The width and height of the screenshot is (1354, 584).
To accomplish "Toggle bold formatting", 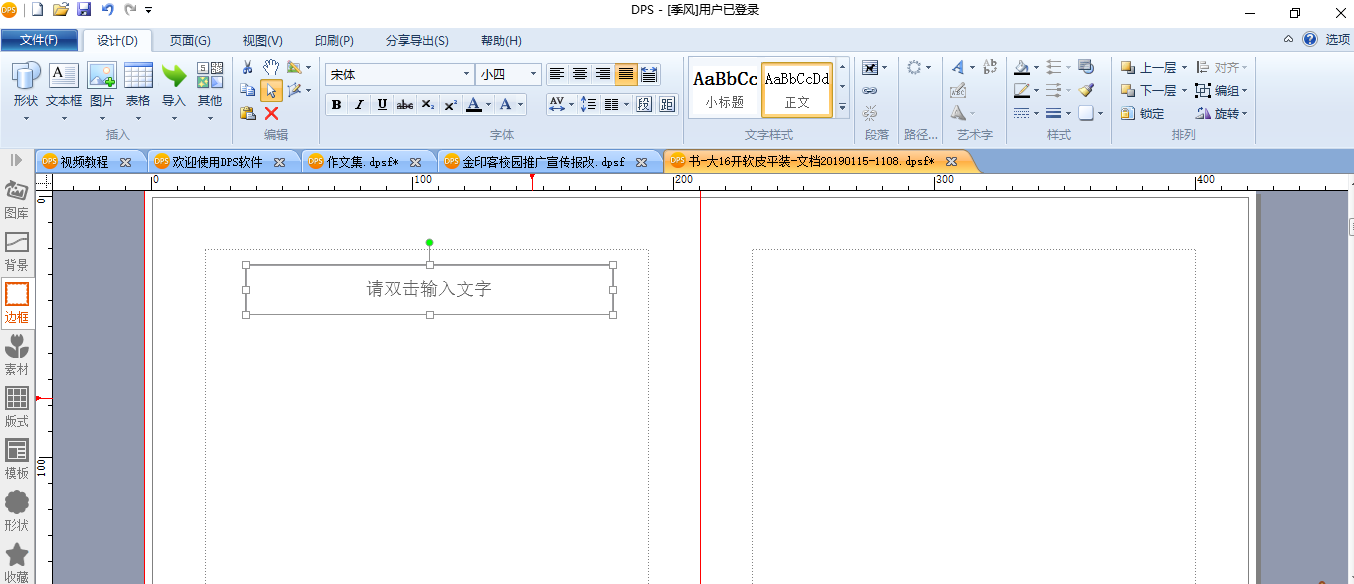I will tap(336, 104).
